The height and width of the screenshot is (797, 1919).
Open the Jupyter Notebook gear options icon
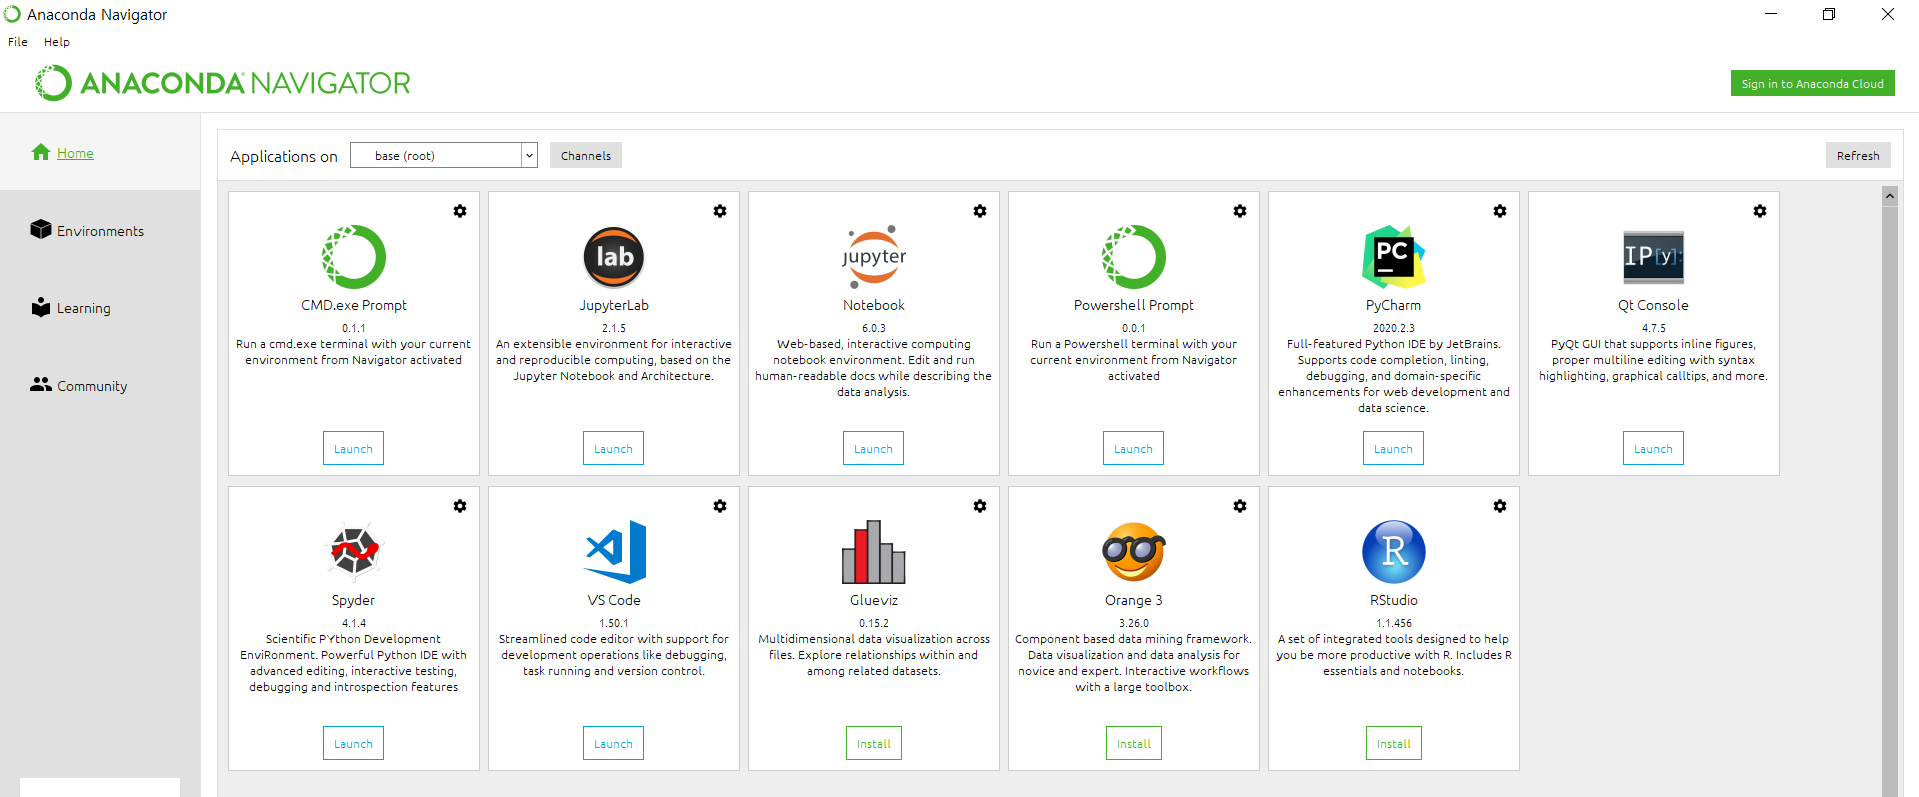[980, 211]
